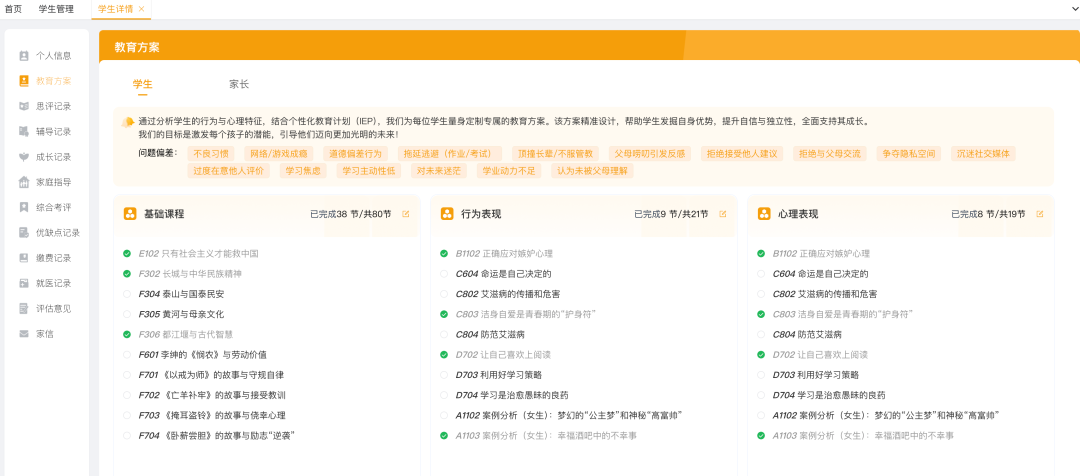Viewport: 1080px width, 476px height.
Task: Open C802 艾滋病的传播和危害 in 行为表现
Action: tap(508, 294)
